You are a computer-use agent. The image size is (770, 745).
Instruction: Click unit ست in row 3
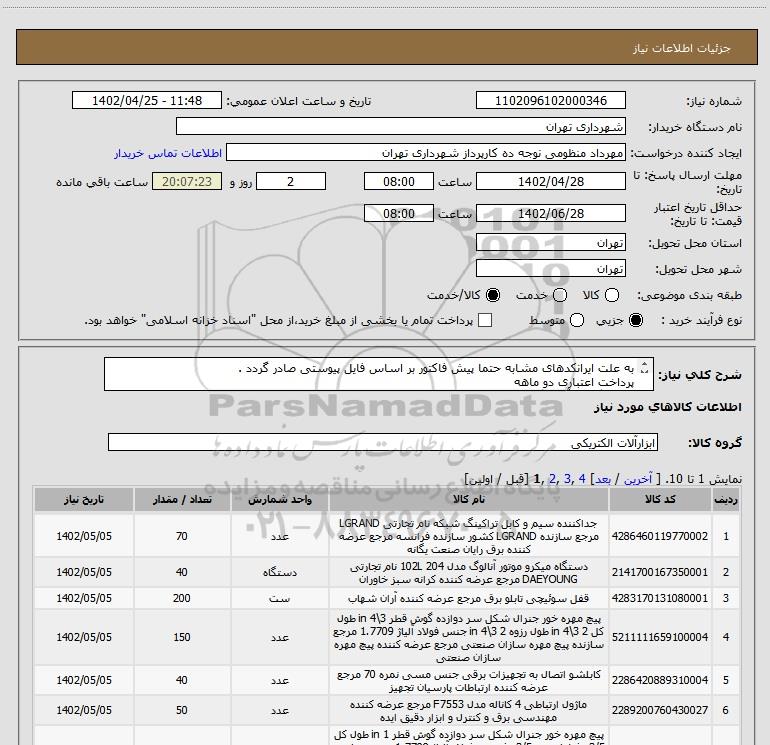280,598
